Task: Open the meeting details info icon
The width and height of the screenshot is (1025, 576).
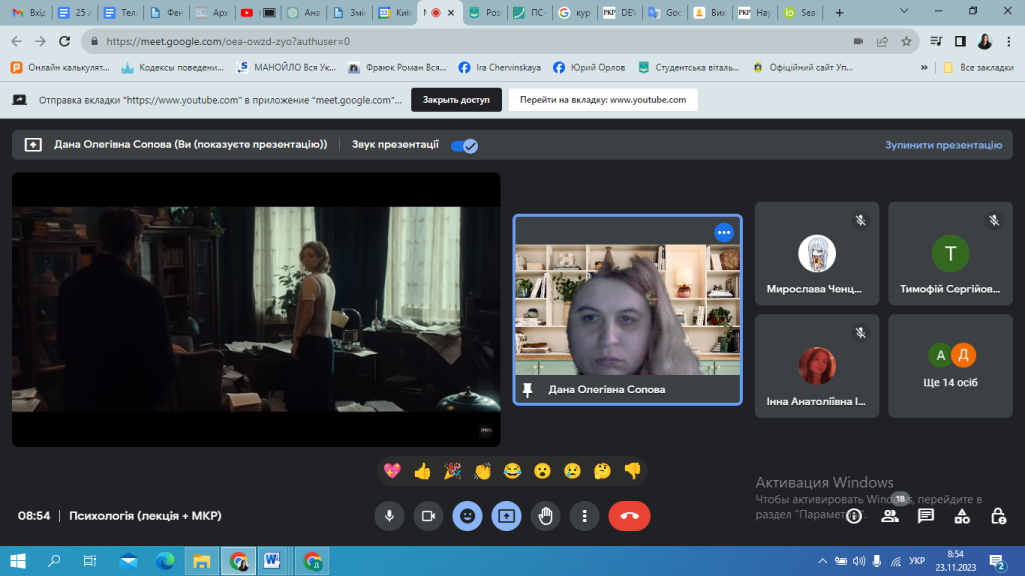Action: 854,516
